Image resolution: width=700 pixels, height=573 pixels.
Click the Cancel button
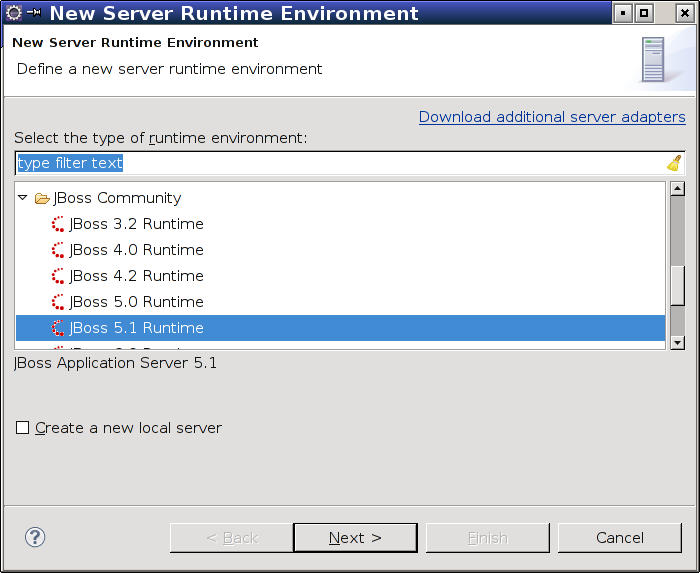point(620,538)
